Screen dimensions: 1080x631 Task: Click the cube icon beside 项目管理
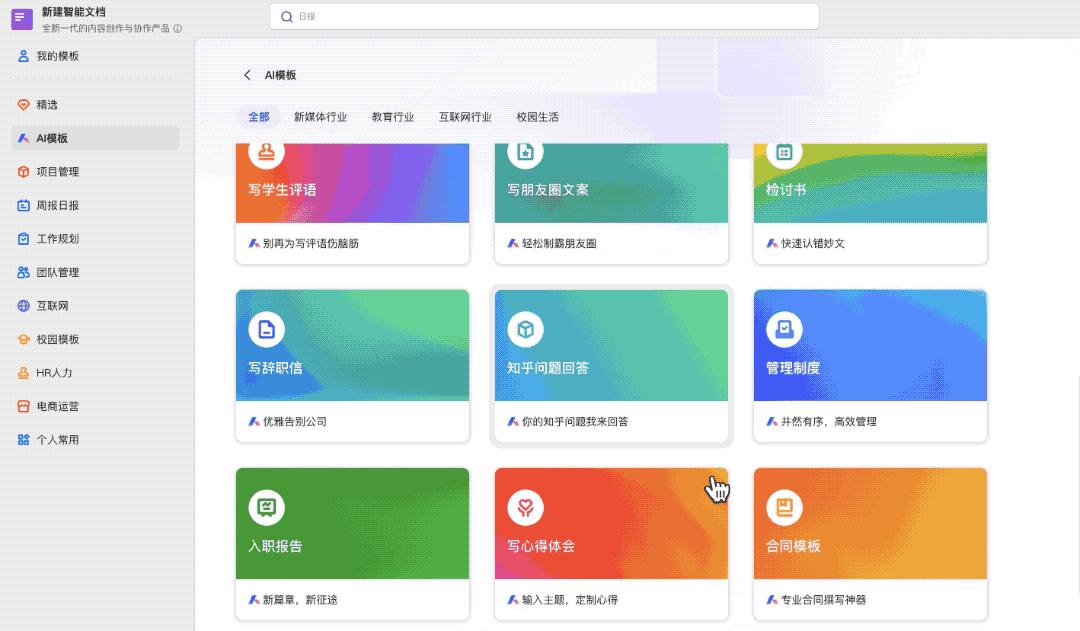[23, 172]
